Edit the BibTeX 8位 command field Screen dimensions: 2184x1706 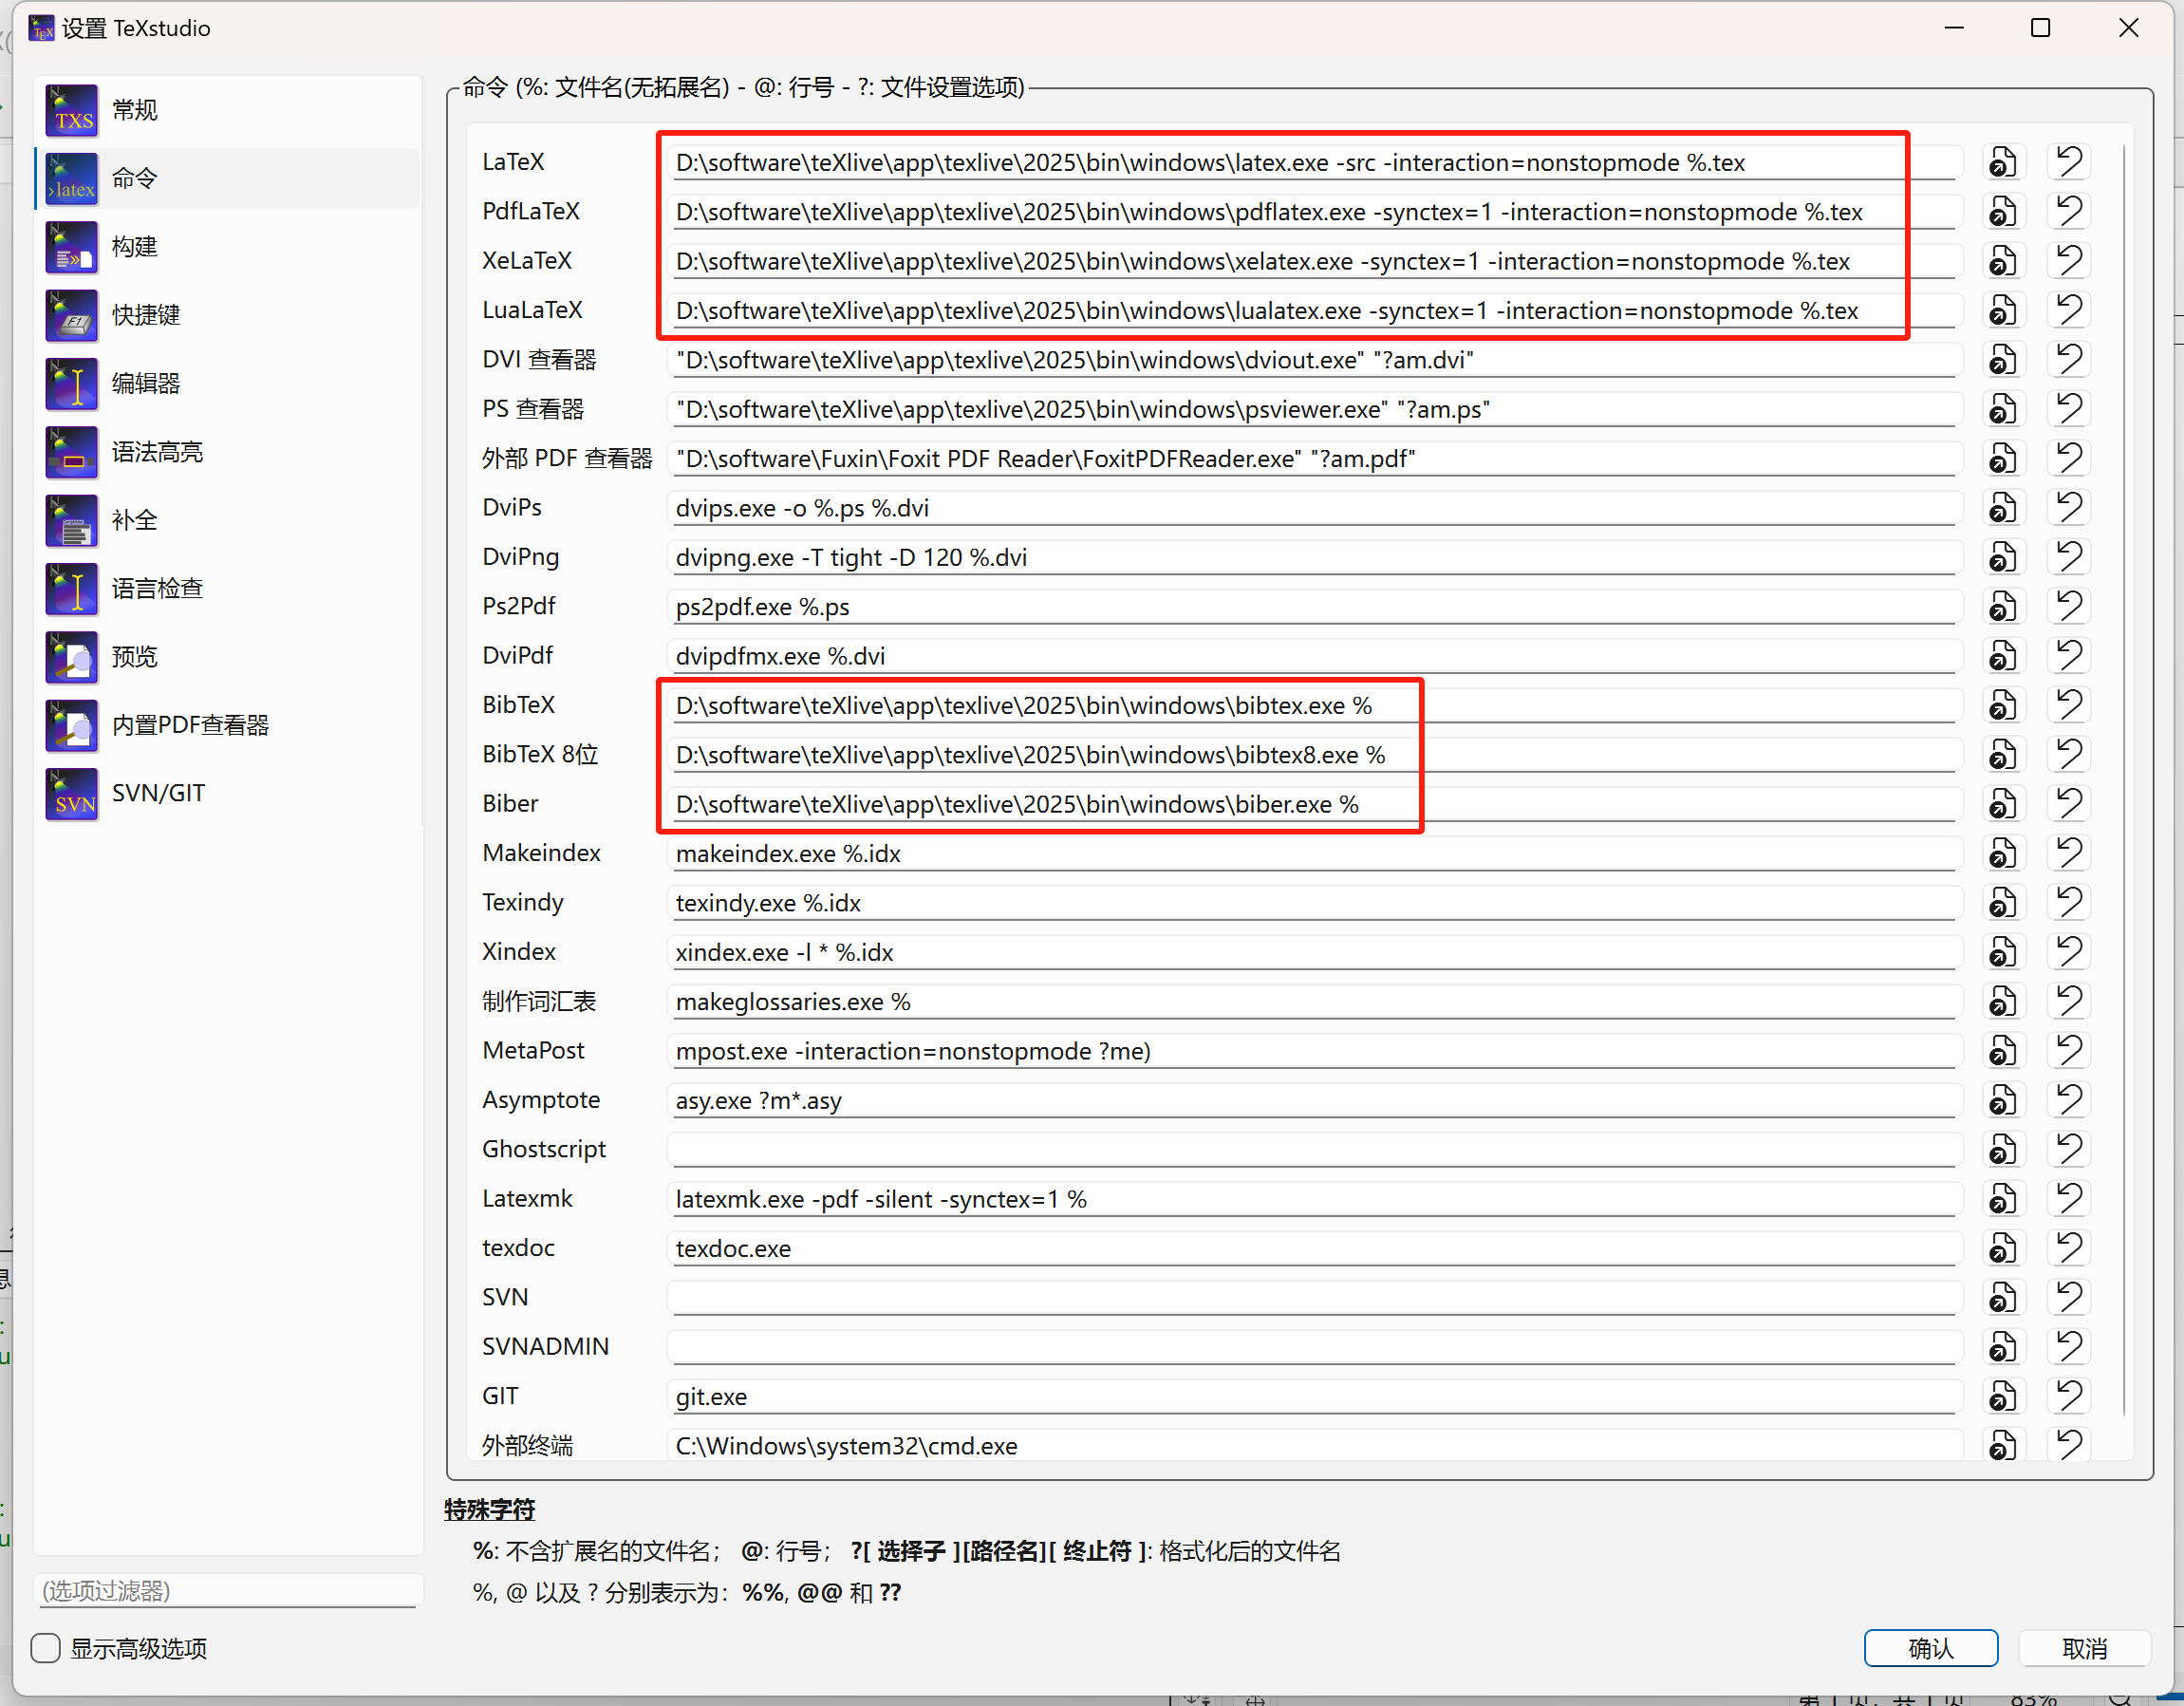pos(1314,755)
